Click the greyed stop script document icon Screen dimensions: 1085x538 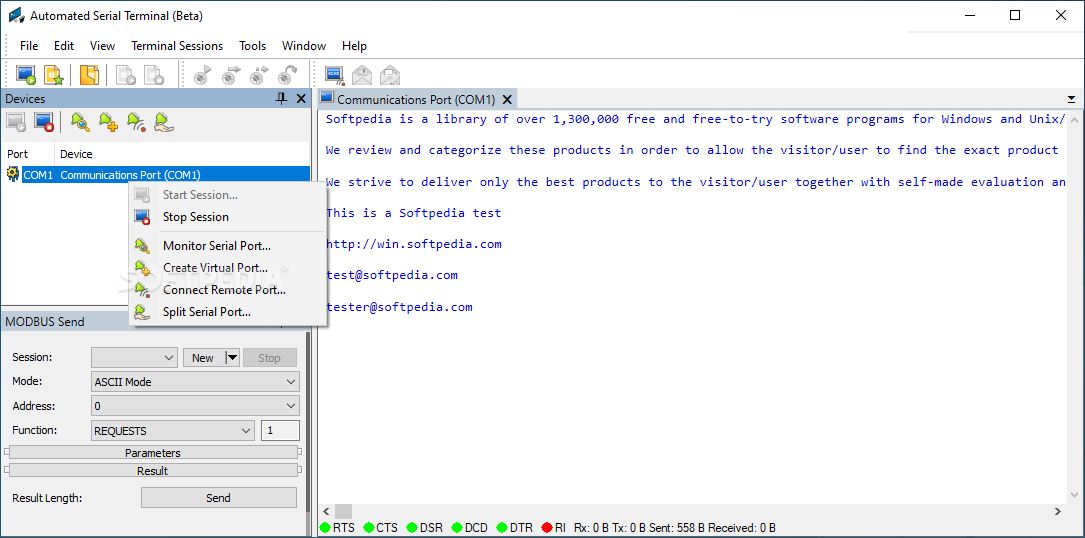coord(153,74)
